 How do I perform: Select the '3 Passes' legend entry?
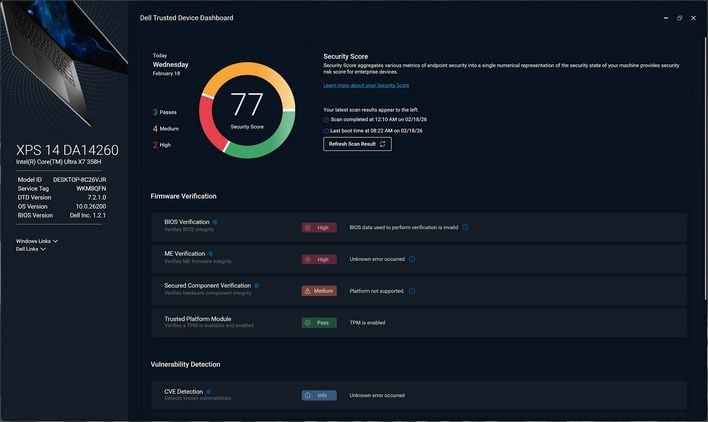[165, 112]
